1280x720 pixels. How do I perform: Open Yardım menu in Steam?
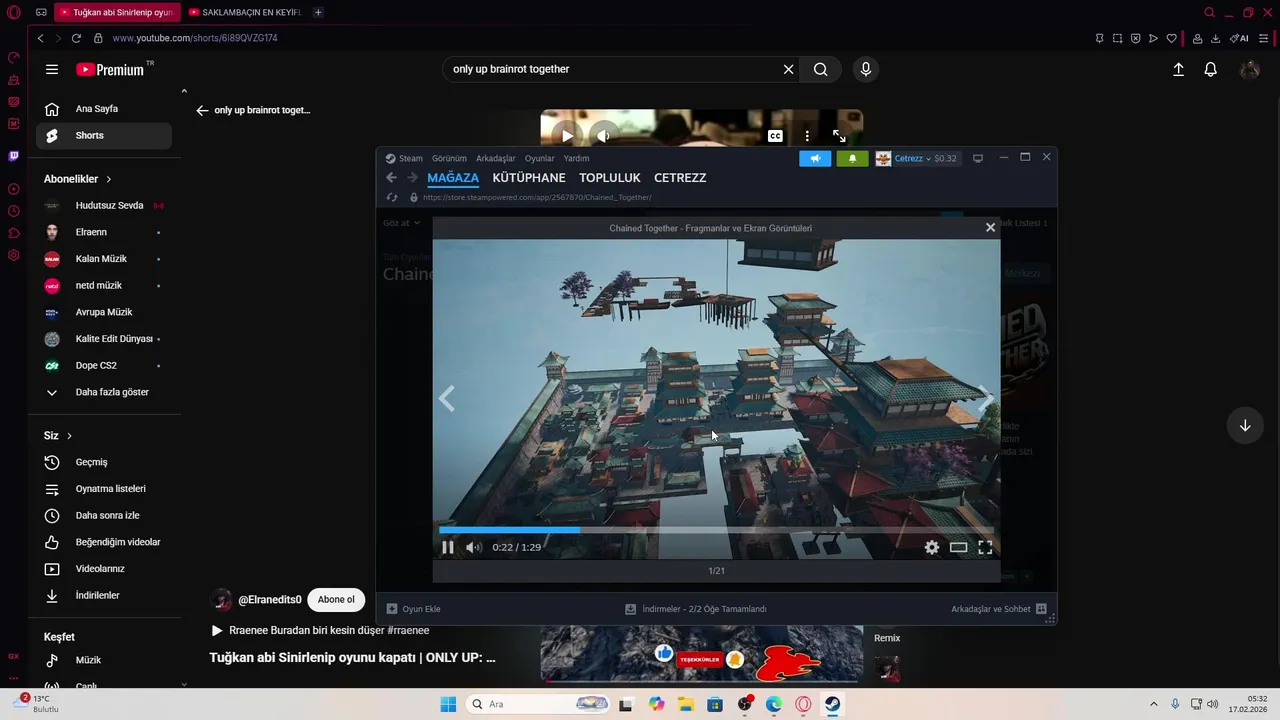576,158
